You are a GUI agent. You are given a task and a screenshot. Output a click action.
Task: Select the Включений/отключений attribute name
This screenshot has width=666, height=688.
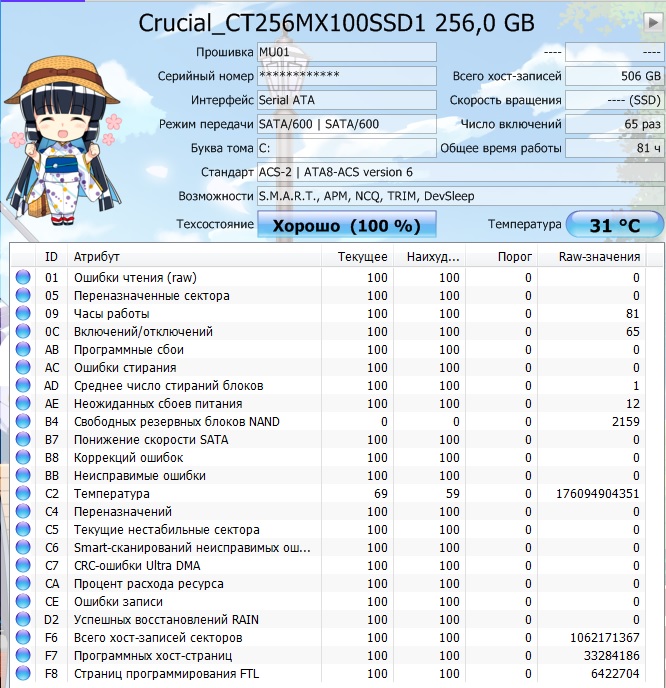click(x=143, y=332)
